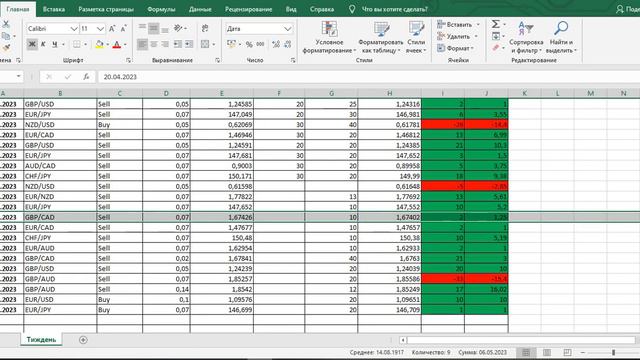Click Форматировать как таблицу button

click(x=380, y=37)
